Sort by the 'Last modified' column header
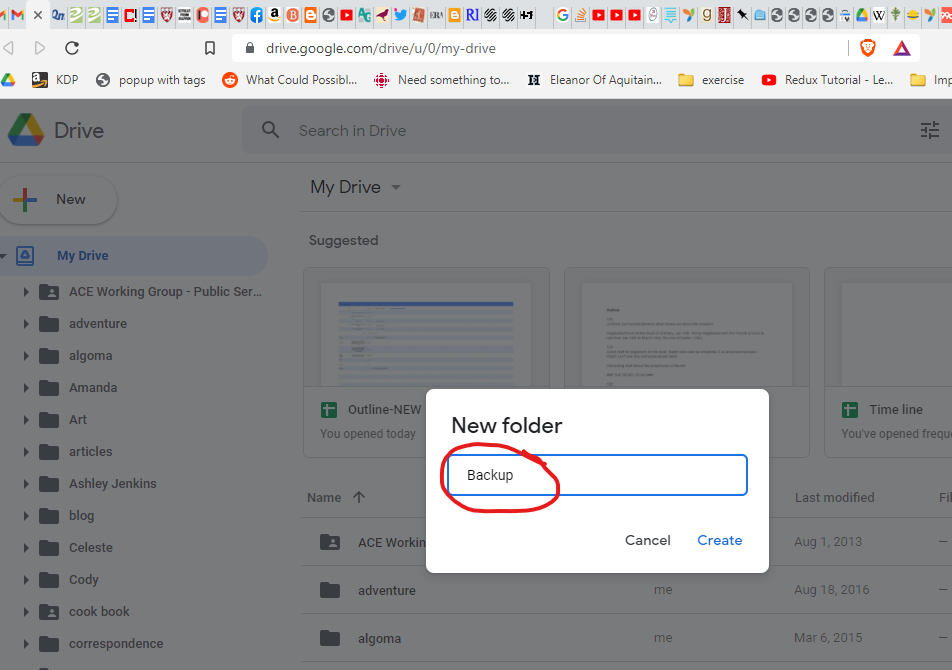952x670 pixels. 834,498
